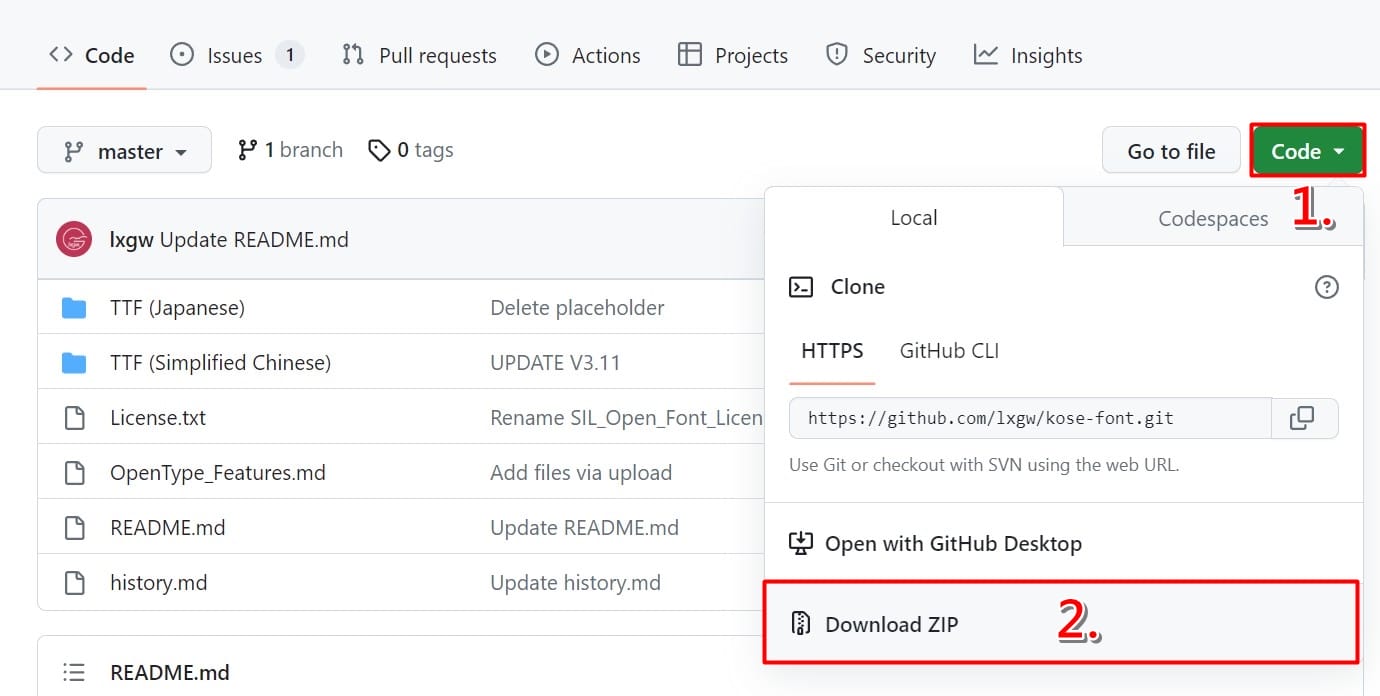The width and height of the screenshot is (1380, 696).
Task: Select the GitHub CLI clone option
Action: click(x=949, y=351)
